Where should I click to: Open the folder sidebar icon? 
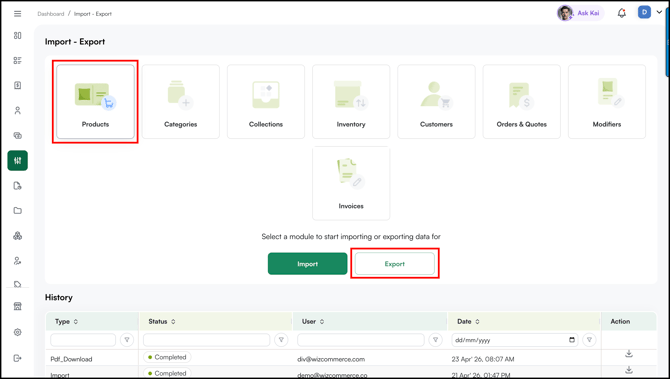click(18, 210)
